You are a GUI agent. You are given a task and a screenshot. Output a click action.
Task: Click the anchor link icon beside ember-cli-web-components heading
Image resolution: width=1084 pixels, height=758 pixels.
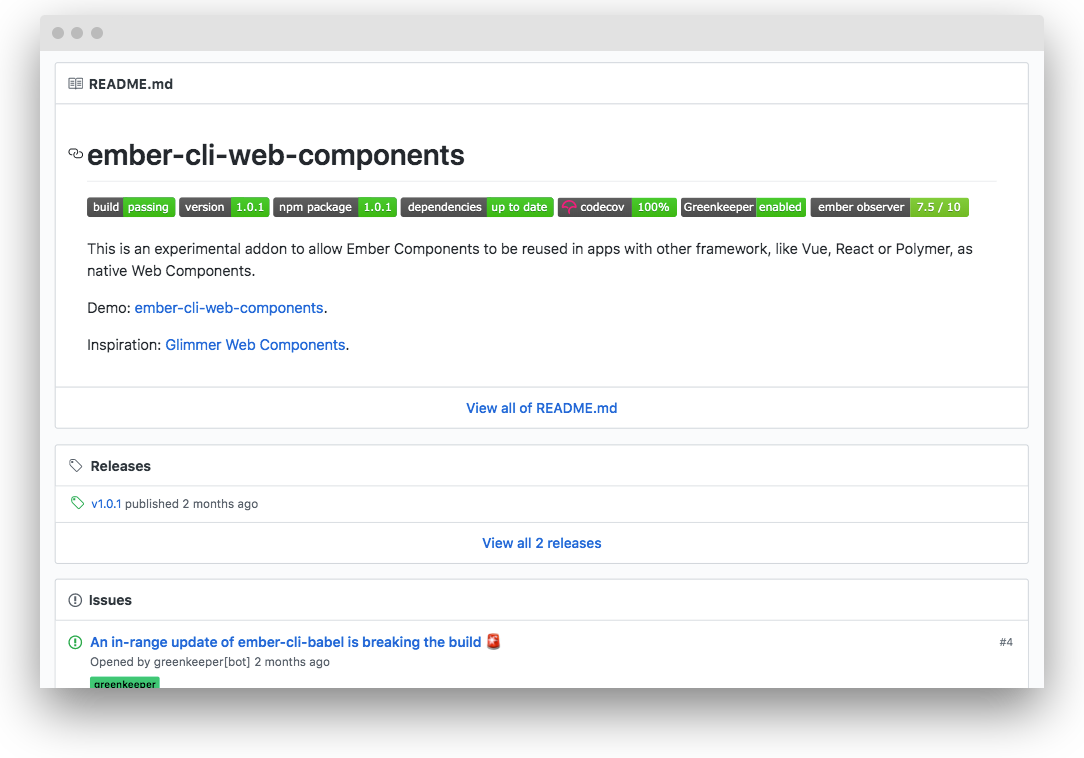click(75, 154)
